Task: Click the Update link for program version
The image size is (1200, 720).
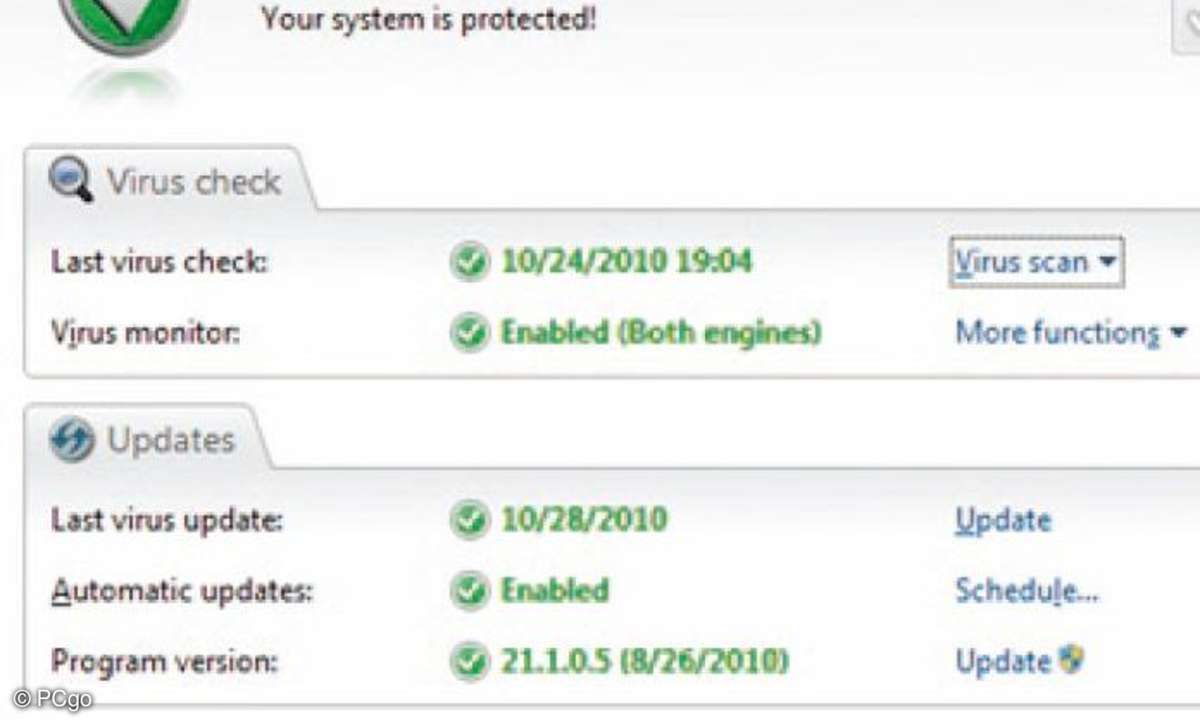Action: [1003, 660]
